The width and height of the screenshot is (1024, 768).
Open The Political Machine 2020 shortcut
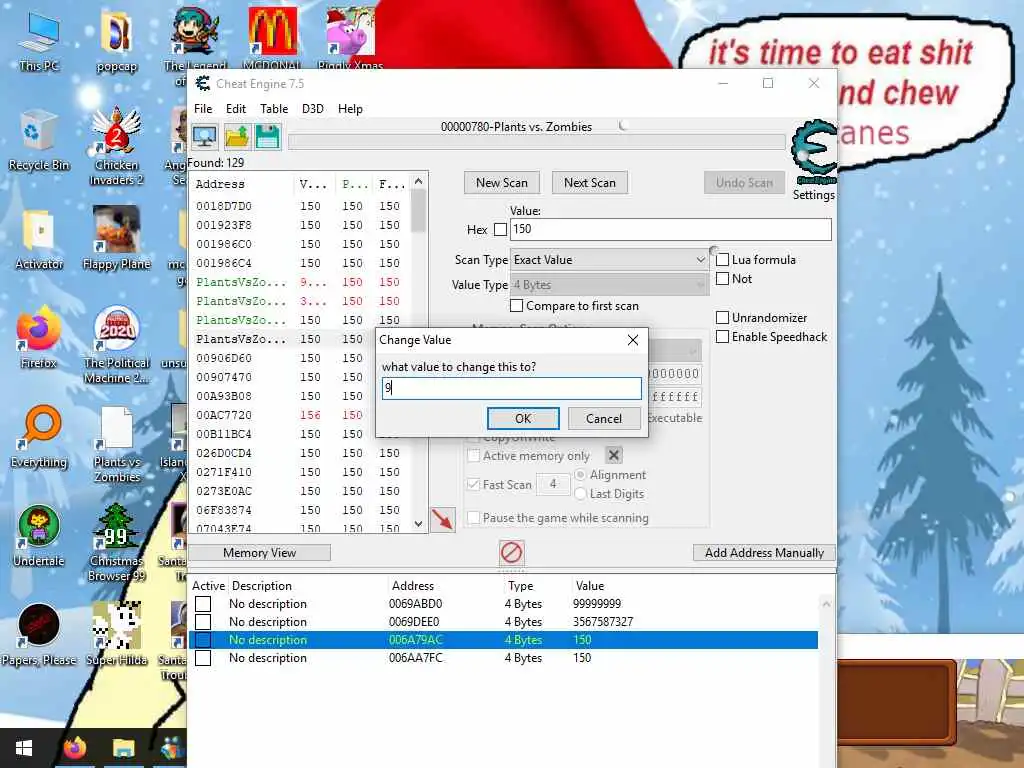click(117, 345)
